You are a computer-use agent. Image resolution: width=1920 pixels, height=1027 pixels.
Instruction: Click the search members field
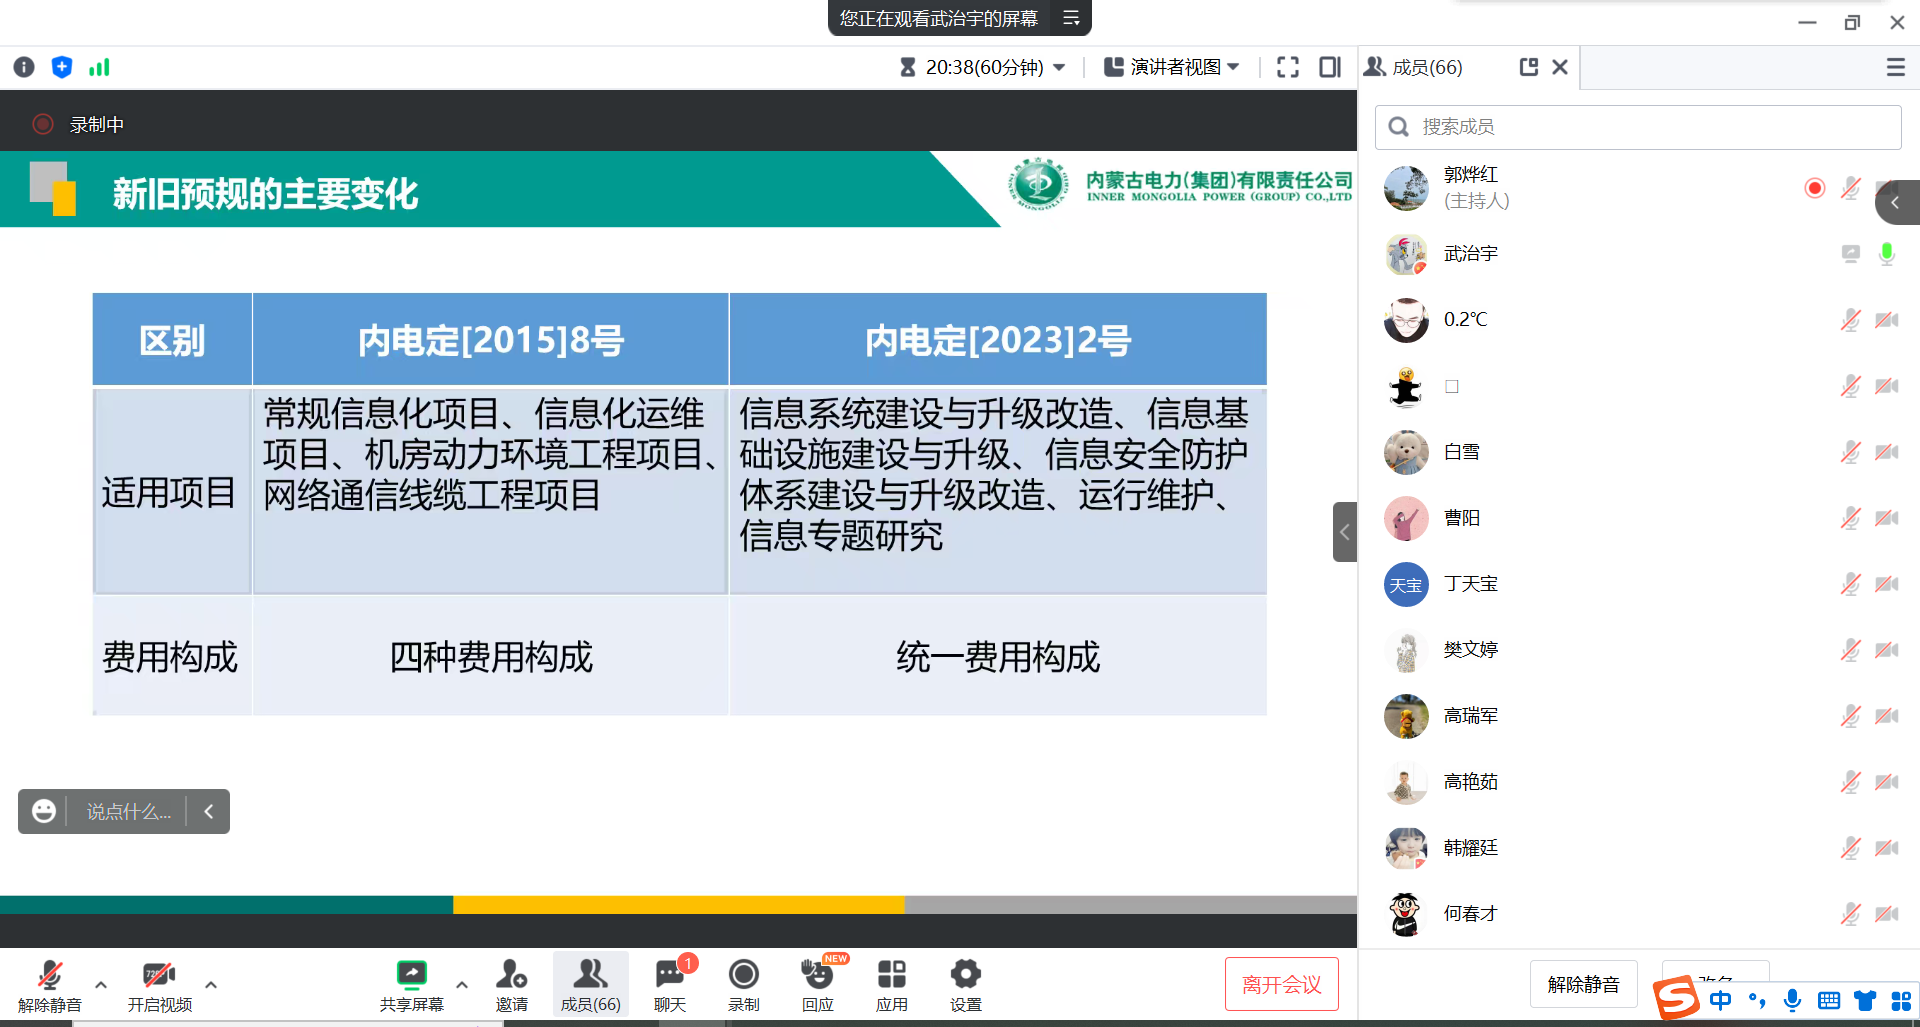pyautogui.click(x=1638, y=127)
